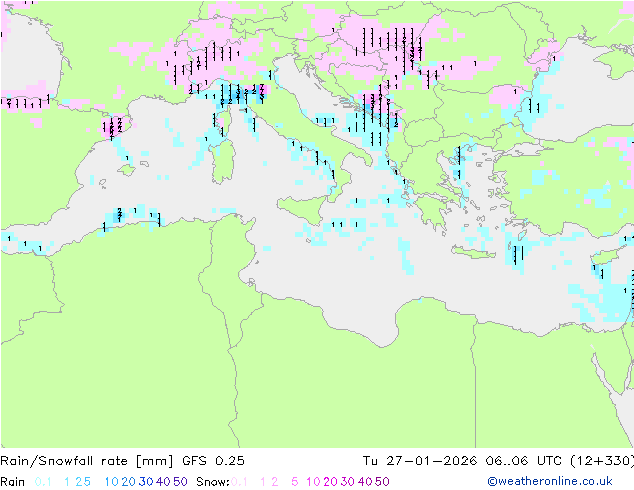This screenshot has width=634, height=490.
Task: Select rain legend value 0.1
Action: coord(43,482)
